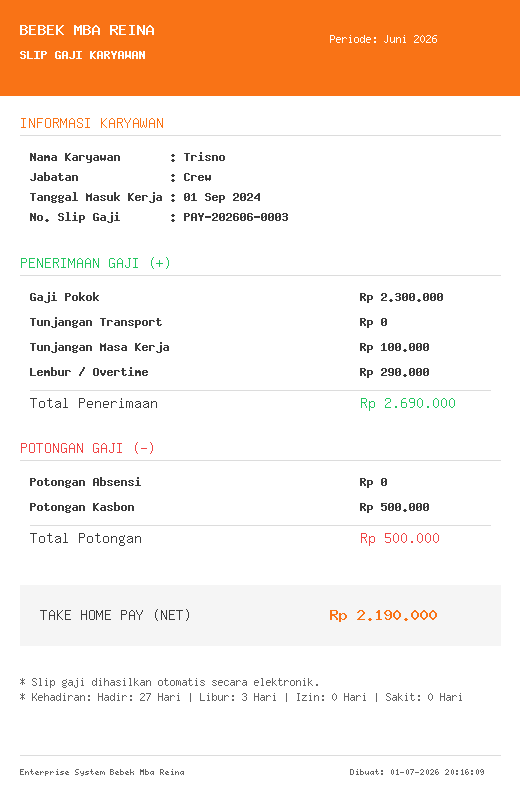Select the Jabatan value Crew
This screenshot has height=800, width=520.
click(x=197, y=177)
